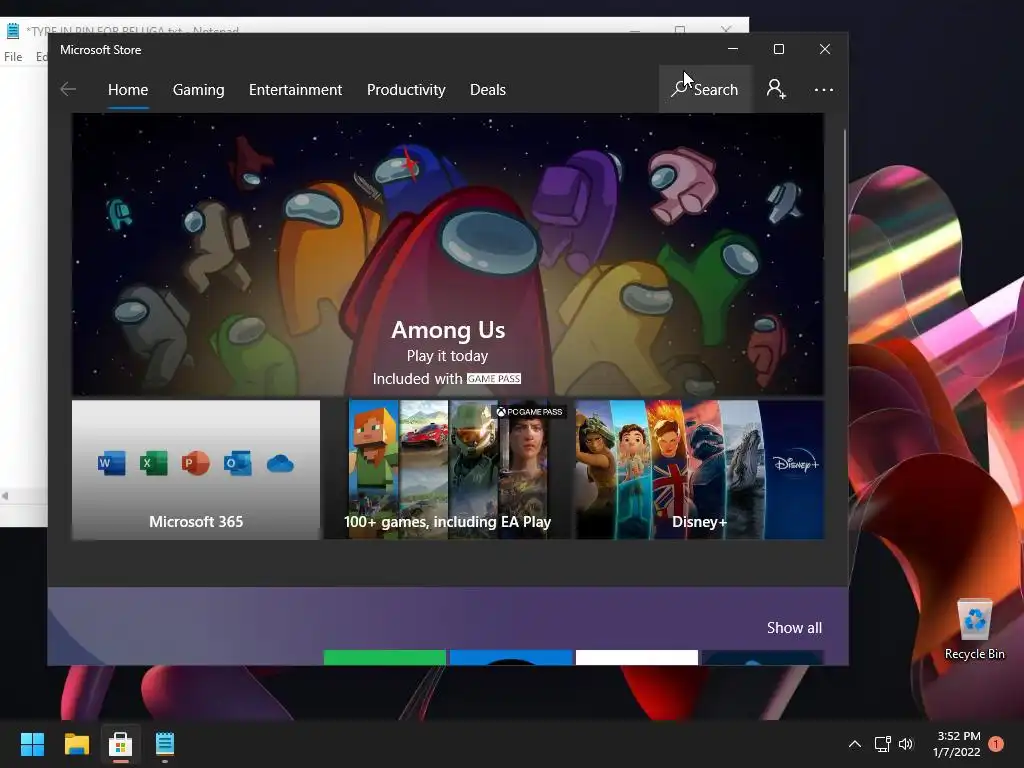This screenshot has height=768, width=1024.
Task: Click the Notepad horizontal scrollbar left arrow
Action: pyautogui.click(x=5, y=496)
